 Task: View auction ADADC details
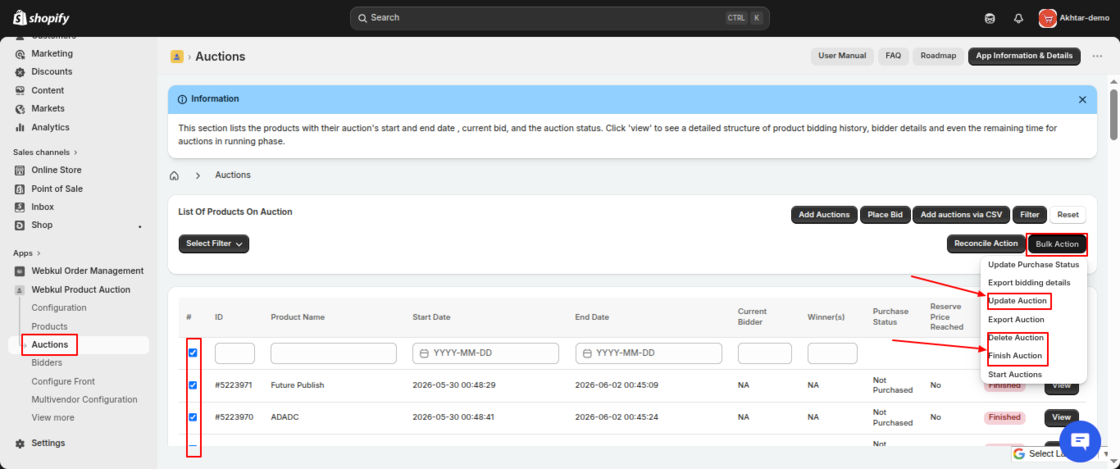(x=1061, y=418)
